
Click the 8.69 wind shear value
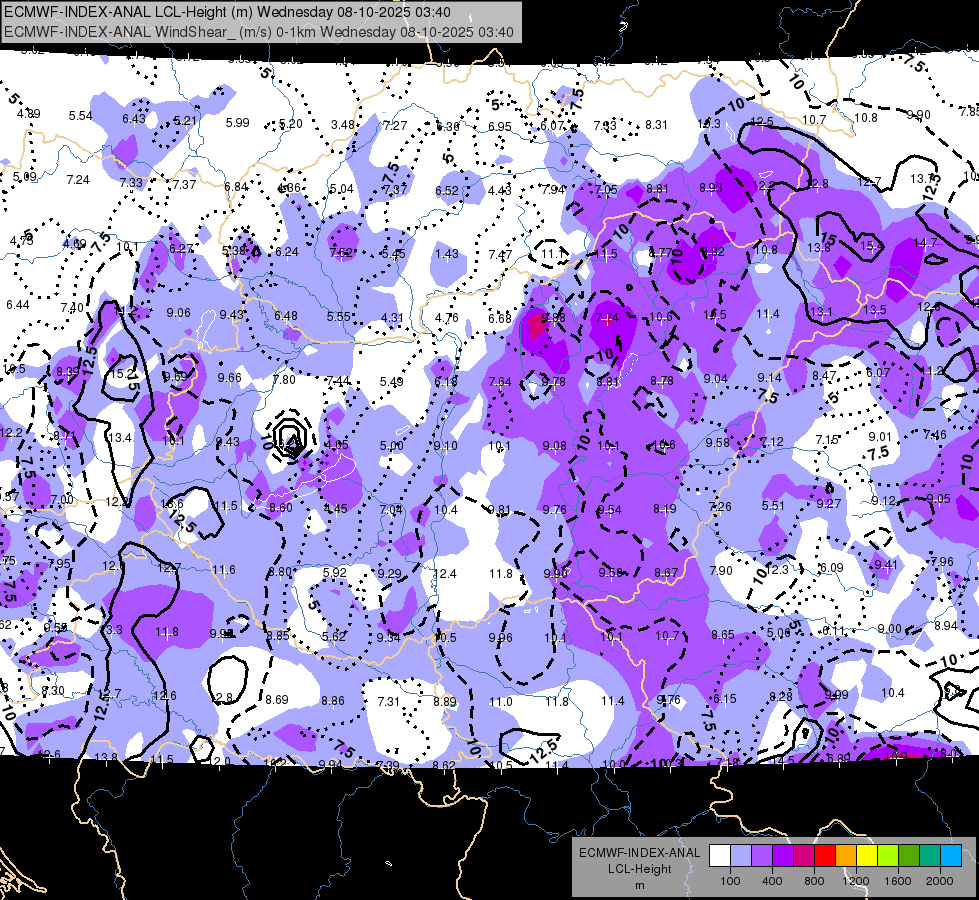point(277,700)
